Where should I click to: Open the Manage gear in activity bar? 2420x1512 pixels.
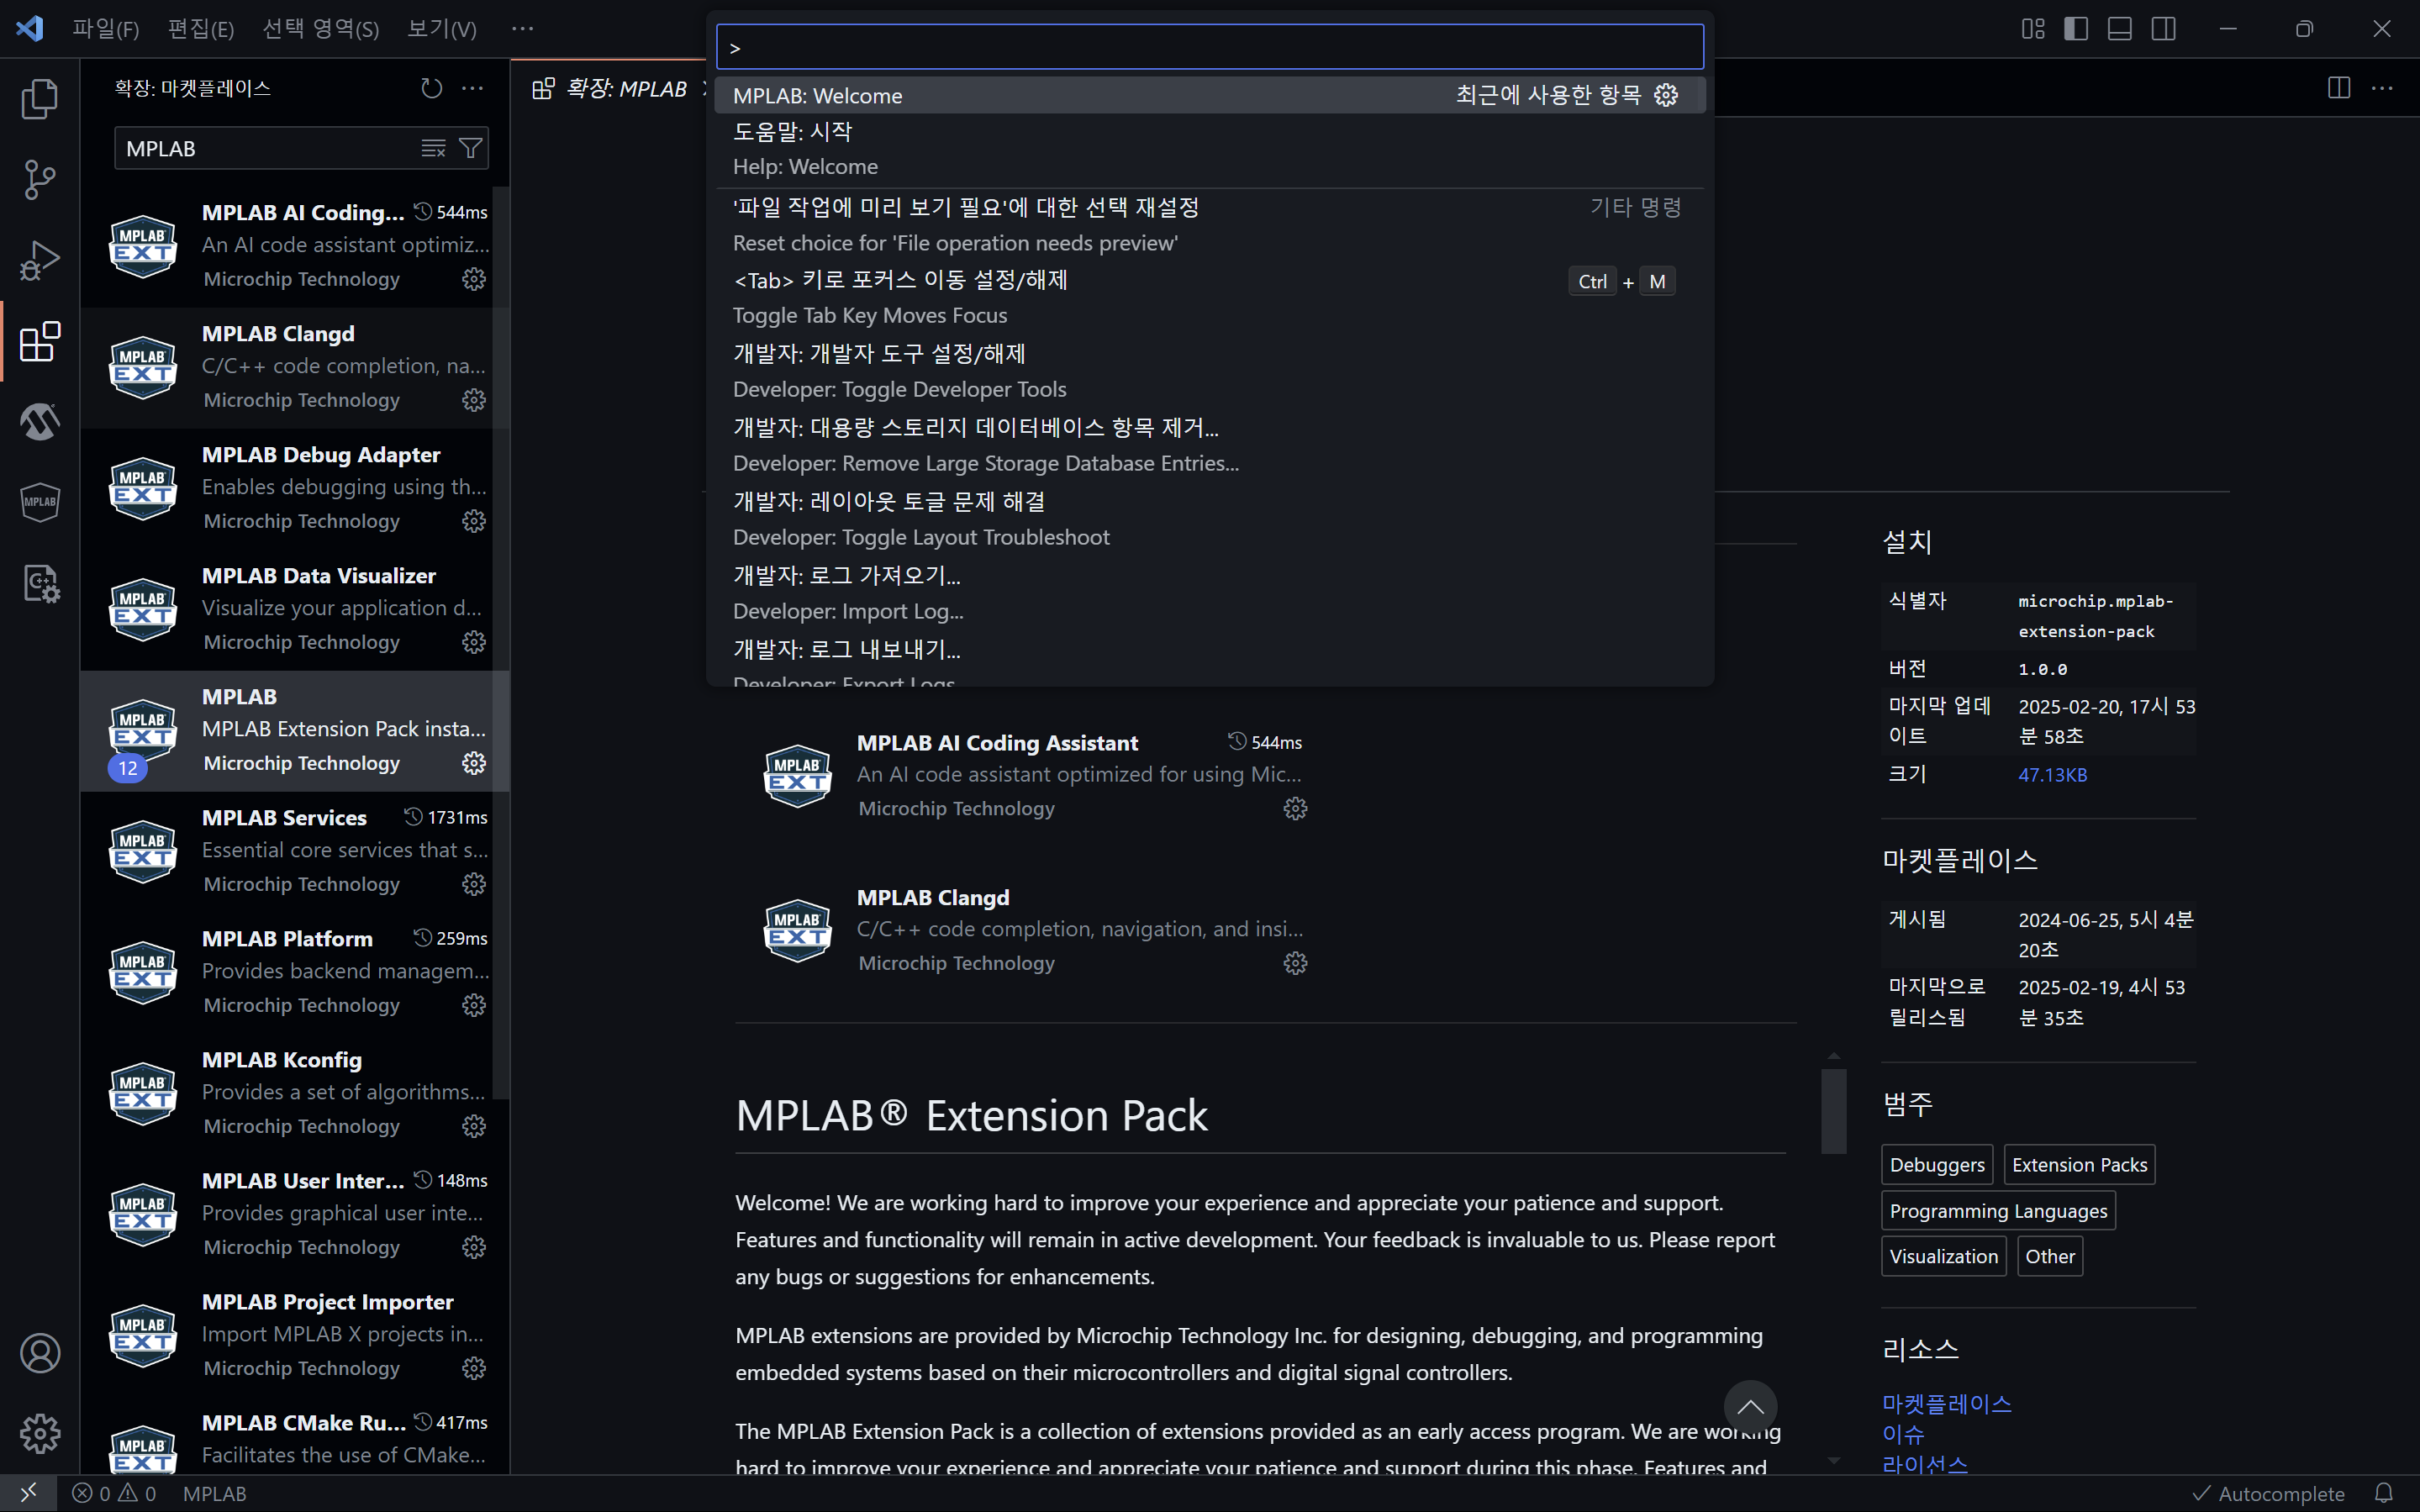coord(40,1434)
